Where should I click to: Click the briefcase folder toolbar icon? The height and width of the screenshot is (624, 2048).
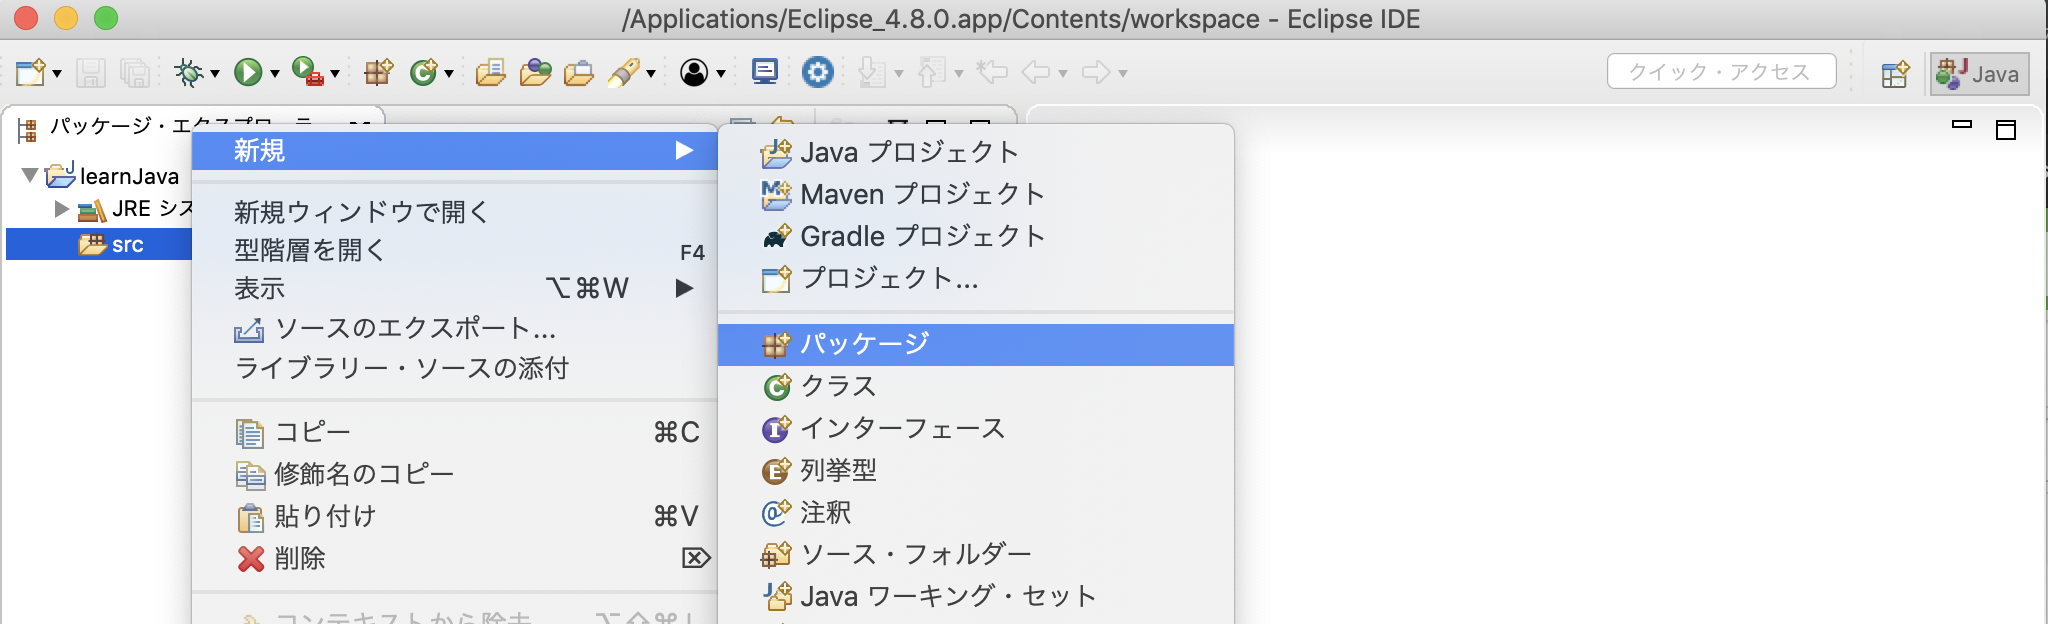click(579, 72)
